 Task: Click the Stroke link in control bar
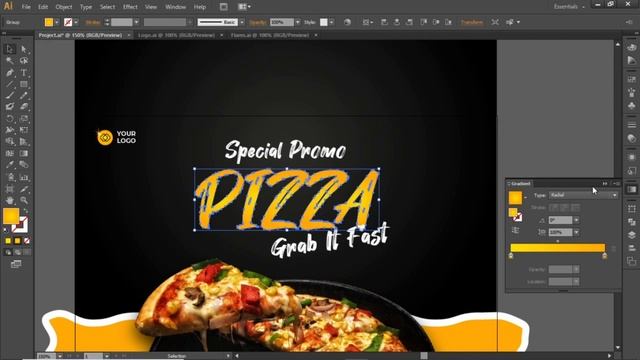click(93, 22)
